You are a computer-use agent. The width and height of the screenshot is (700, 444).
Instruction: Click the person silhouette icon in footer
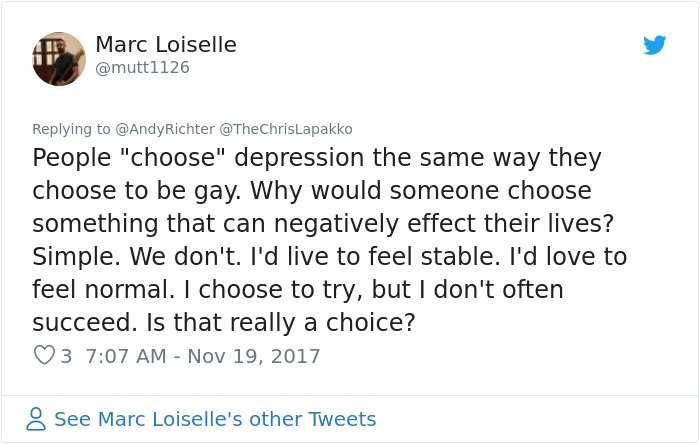[x=36, y=419]
